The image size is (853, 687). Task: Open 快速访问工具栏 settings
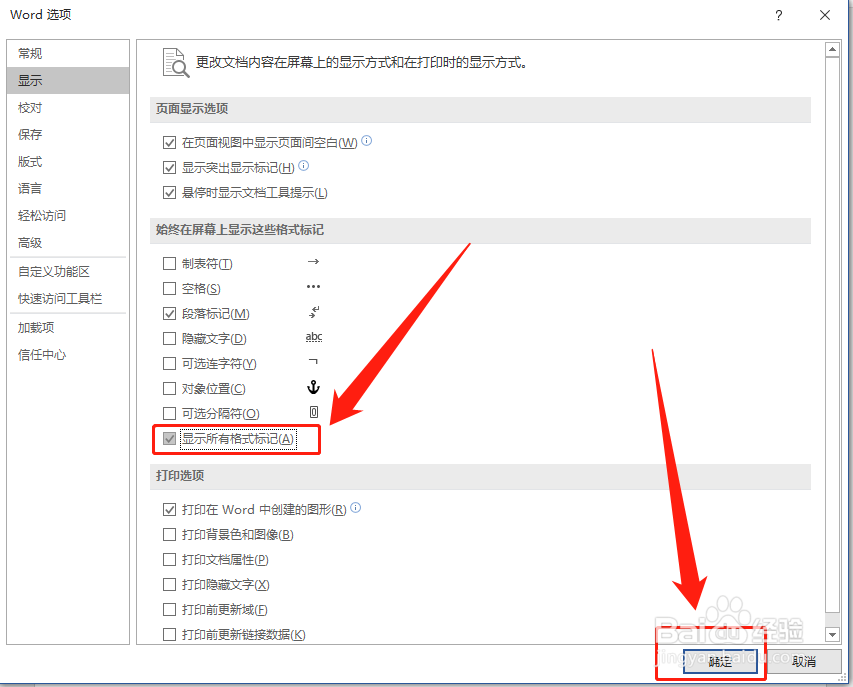68,299
